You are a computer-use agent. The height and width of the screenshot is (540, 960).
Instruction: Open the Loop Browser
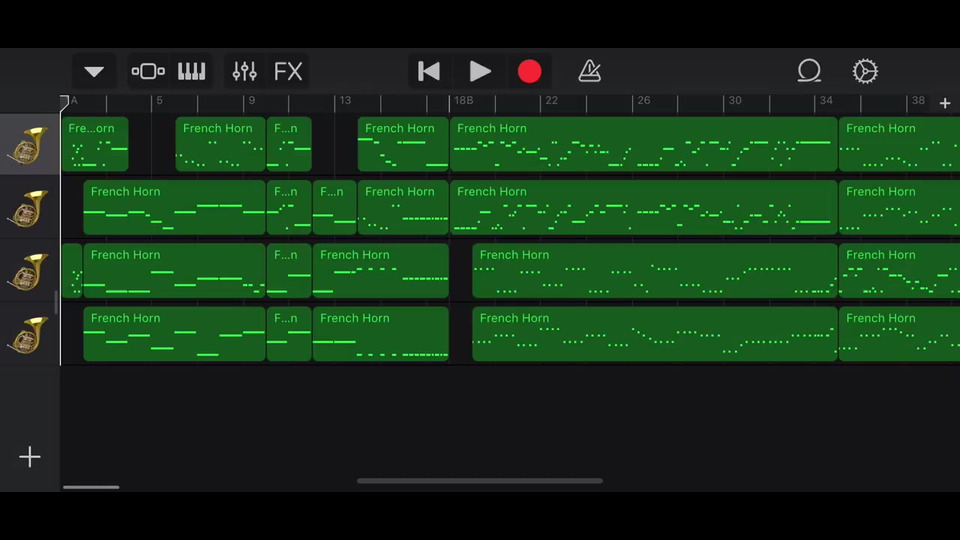(x=809, y=72)
